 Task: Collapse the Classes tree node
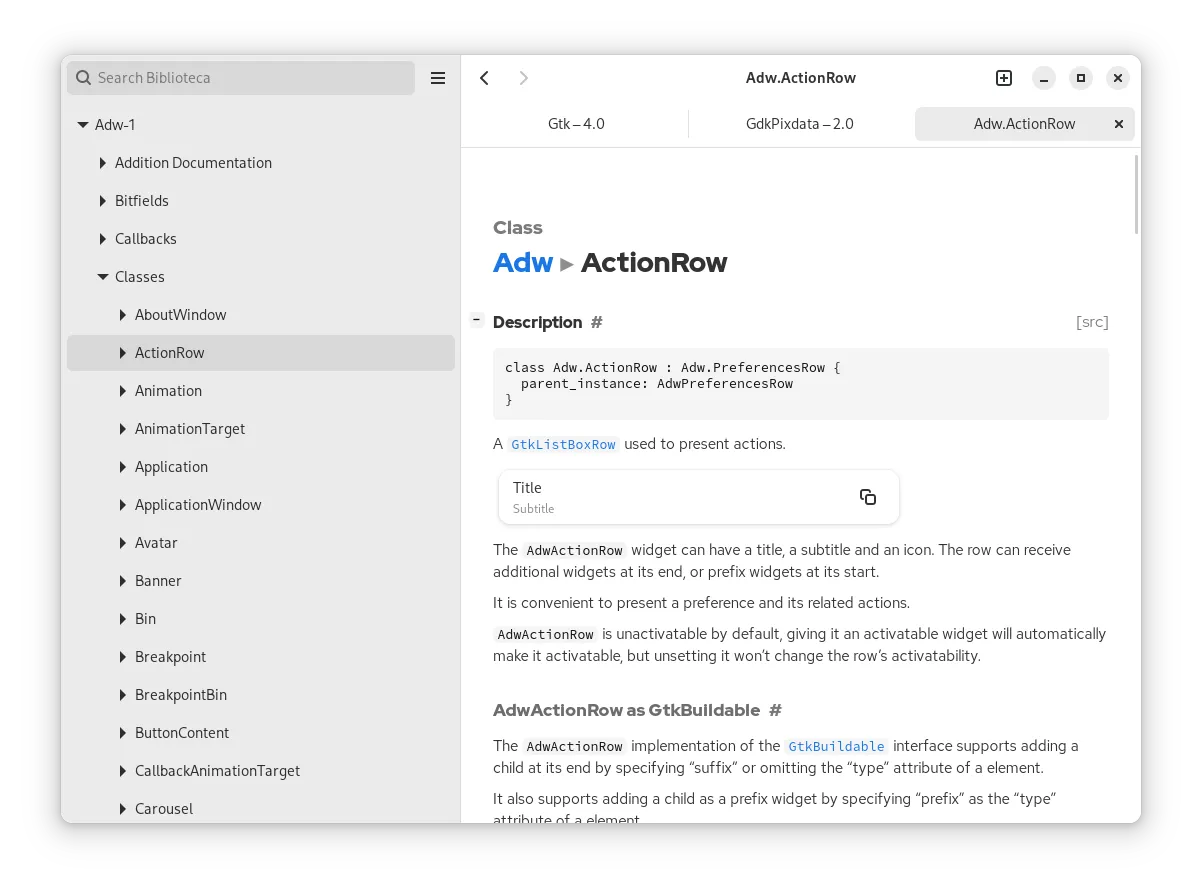103,277
